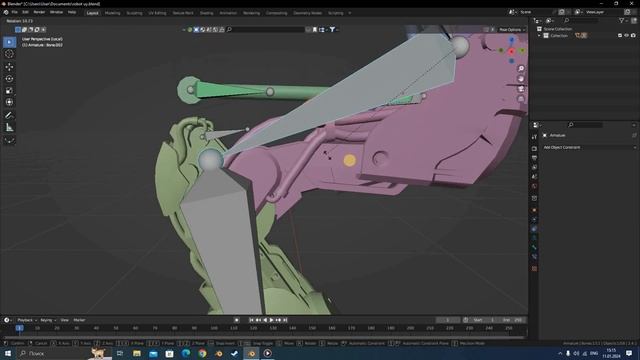Screen dimensions: 640x360
Task: Click the bookmark icon in viewport header
Action: point(315,29)
